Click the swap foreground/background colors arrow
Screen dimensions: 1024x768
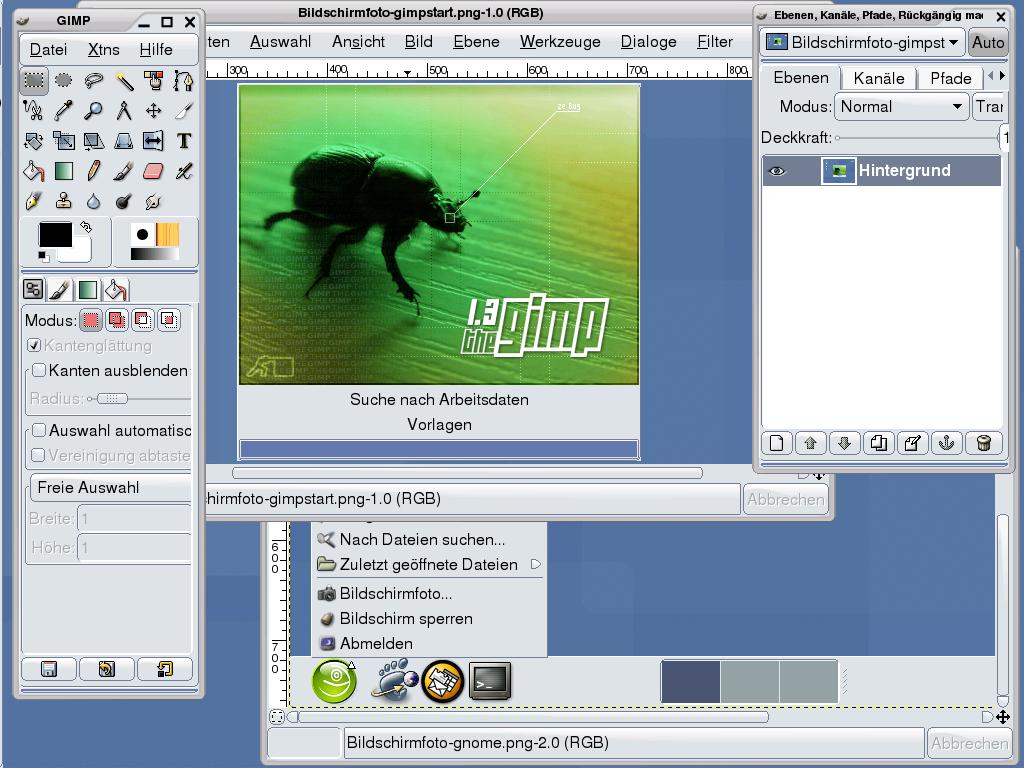click(x=86, y=227)
